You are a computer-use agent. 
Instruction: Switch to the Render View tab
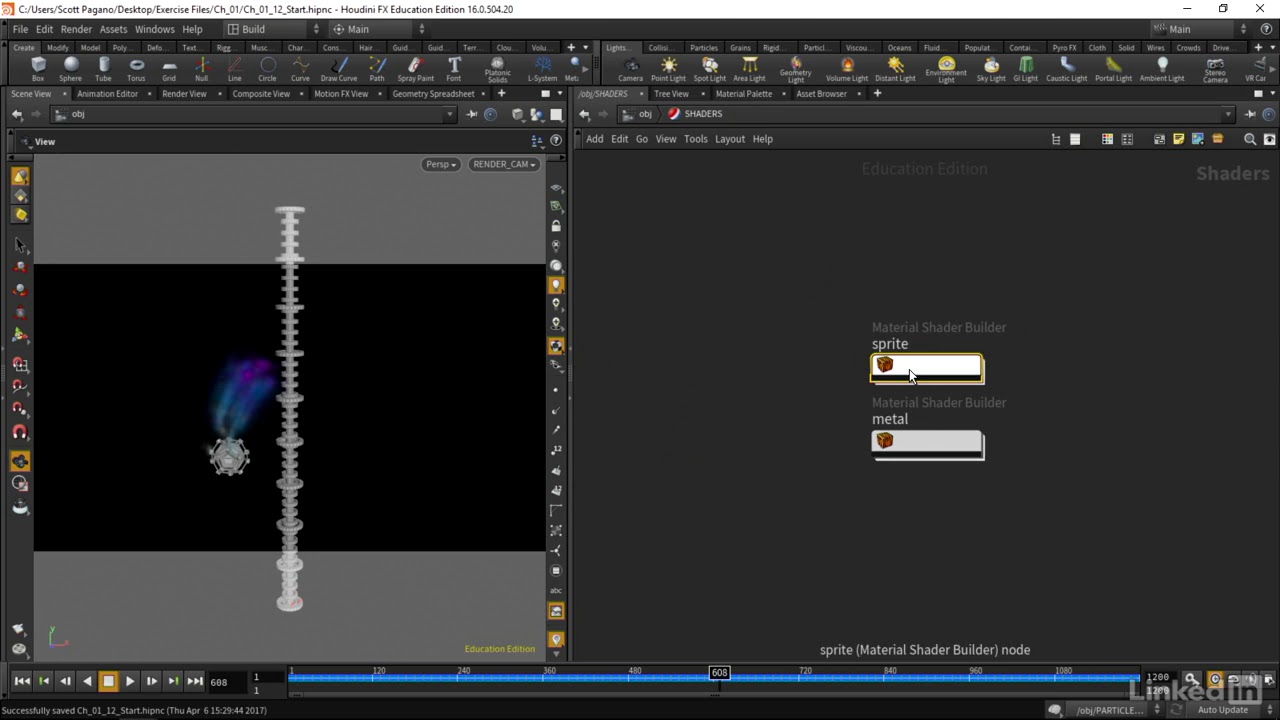pos(184,94)
